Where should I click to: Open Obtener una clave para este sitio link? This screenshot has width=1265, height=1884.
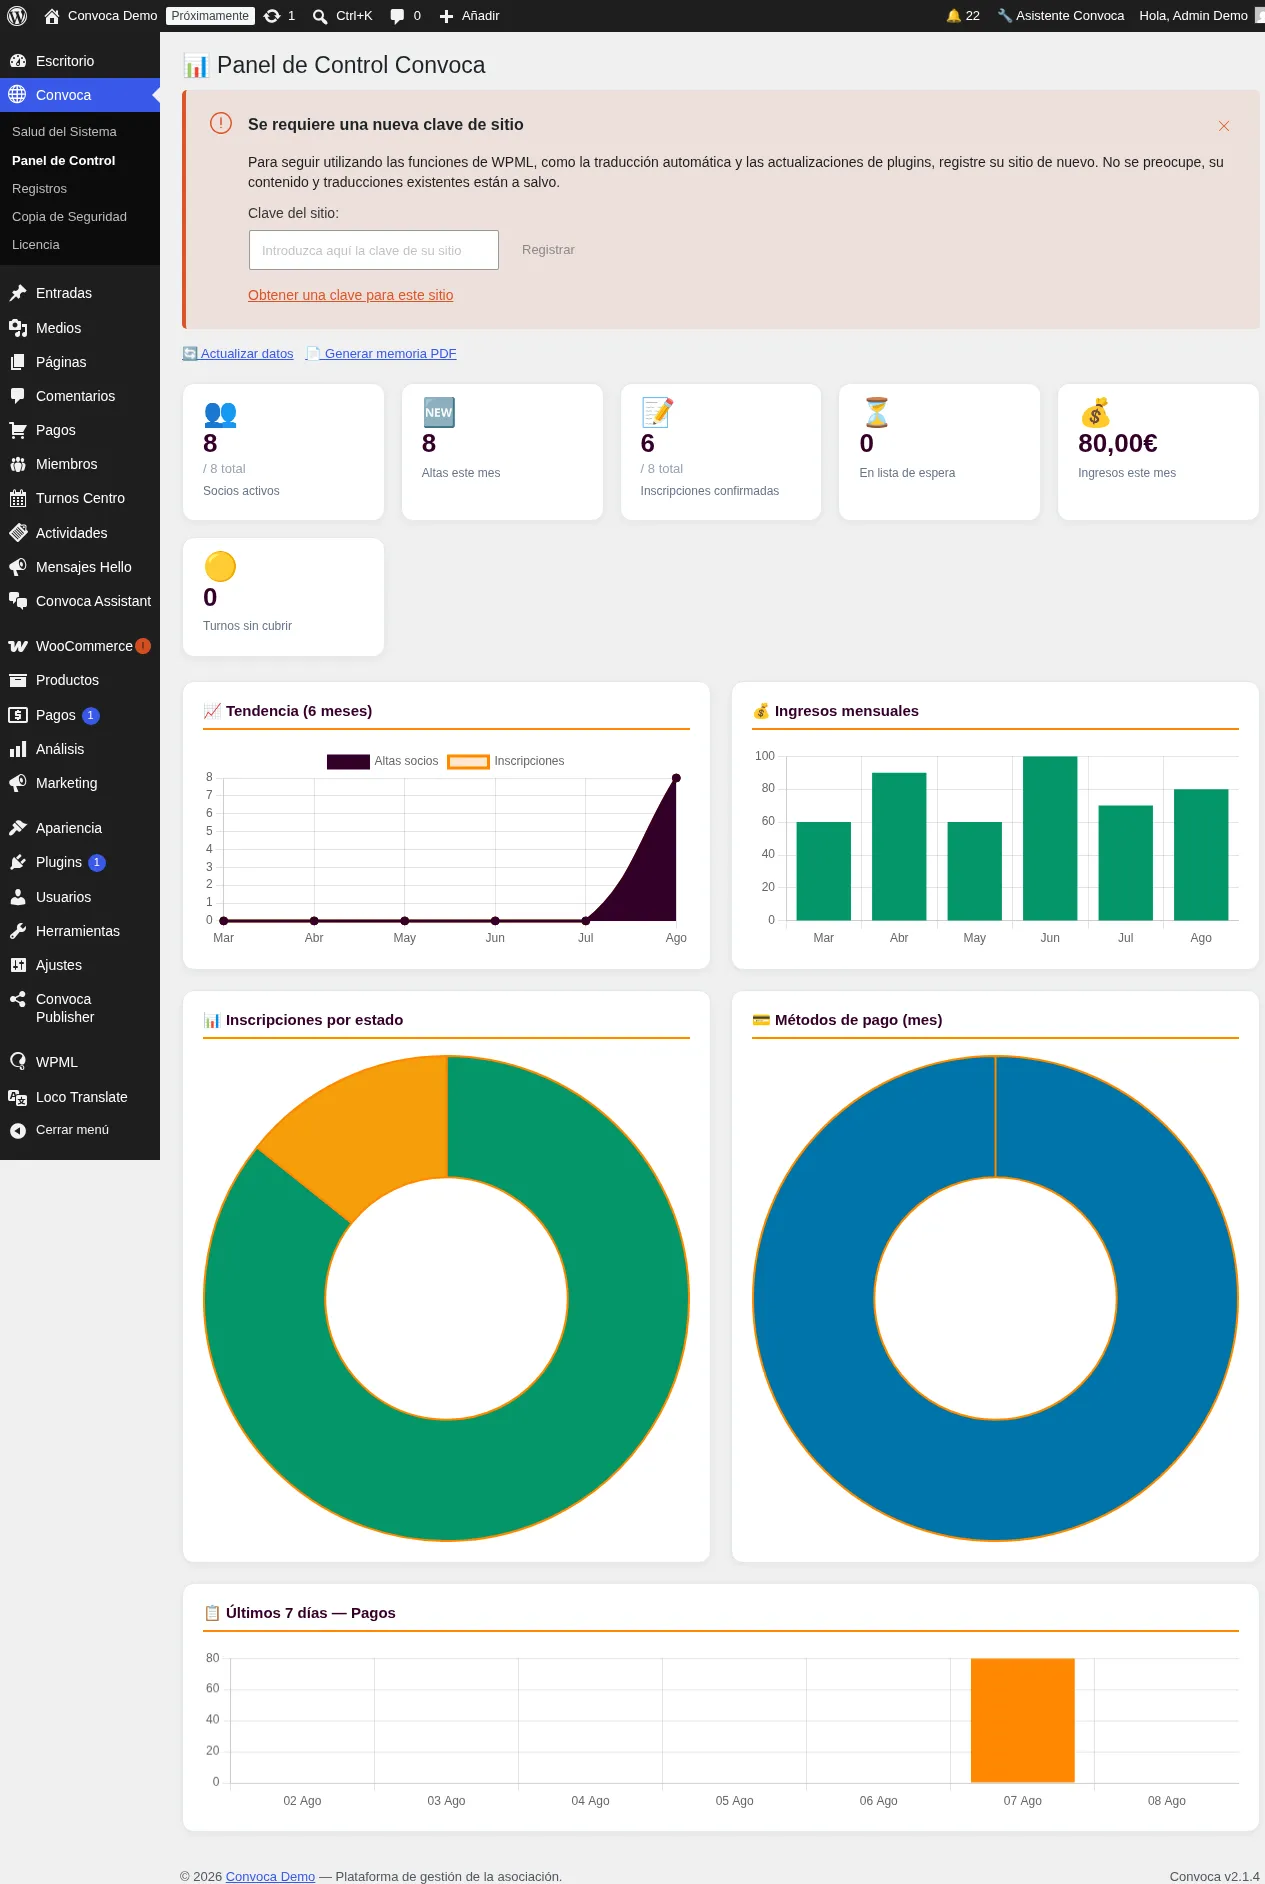click(x=351, y=295)
